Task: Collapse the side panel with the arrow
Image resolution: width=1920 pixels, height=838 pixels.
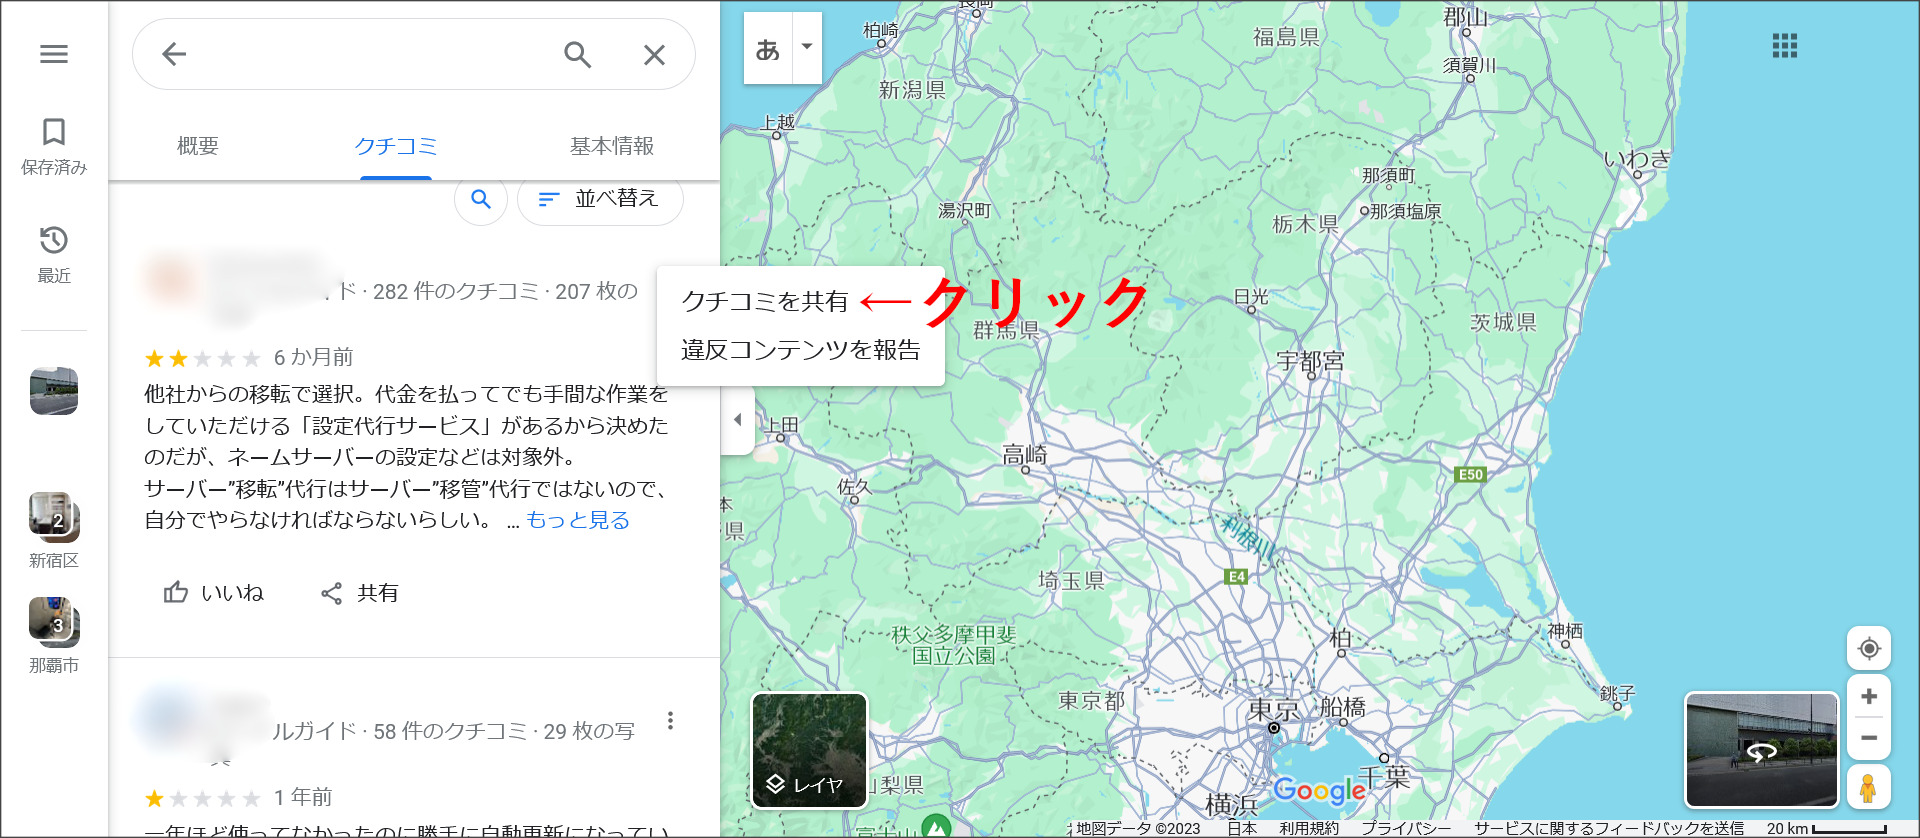Action: 737,420
